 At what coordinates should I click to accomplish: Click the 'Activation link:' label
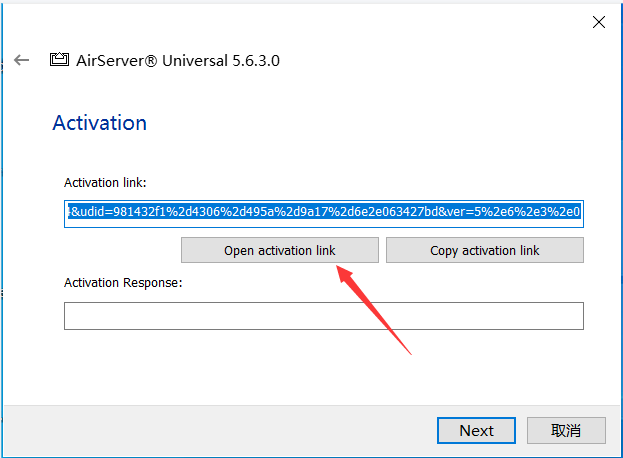click(x=105, y=183)
